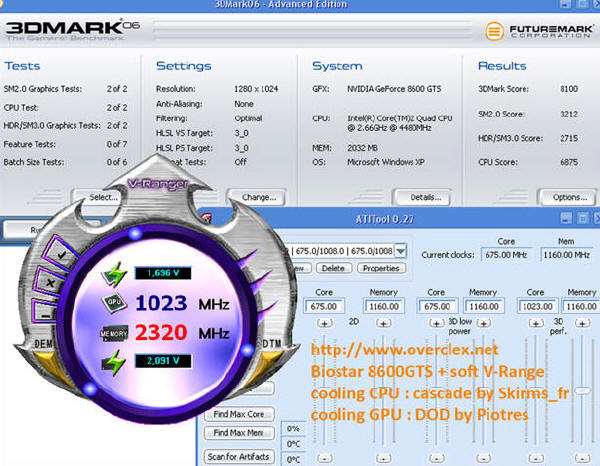Decrease 3D perf Memory with minus button
Viewport: 600px width, 466px height.
point(582,458)
